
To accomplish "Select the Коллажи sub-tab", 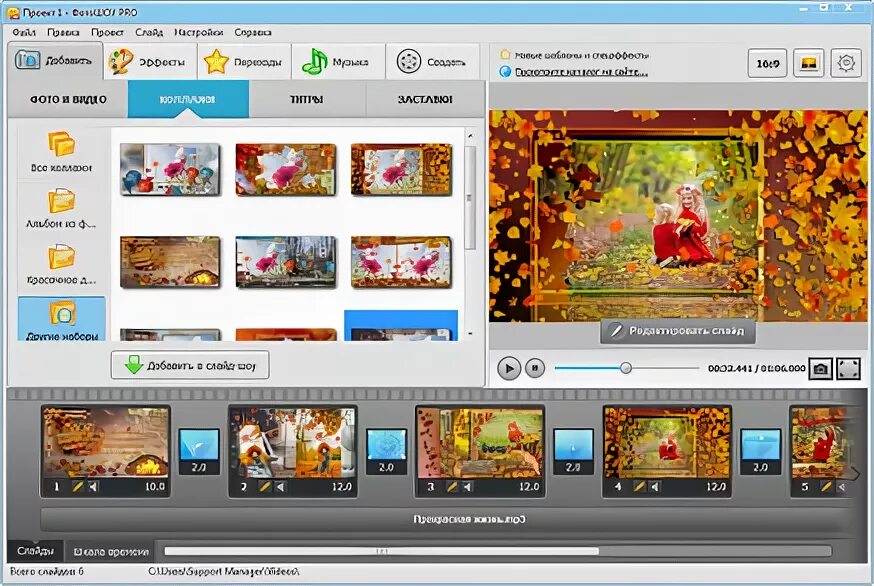I will pos(188,99).
